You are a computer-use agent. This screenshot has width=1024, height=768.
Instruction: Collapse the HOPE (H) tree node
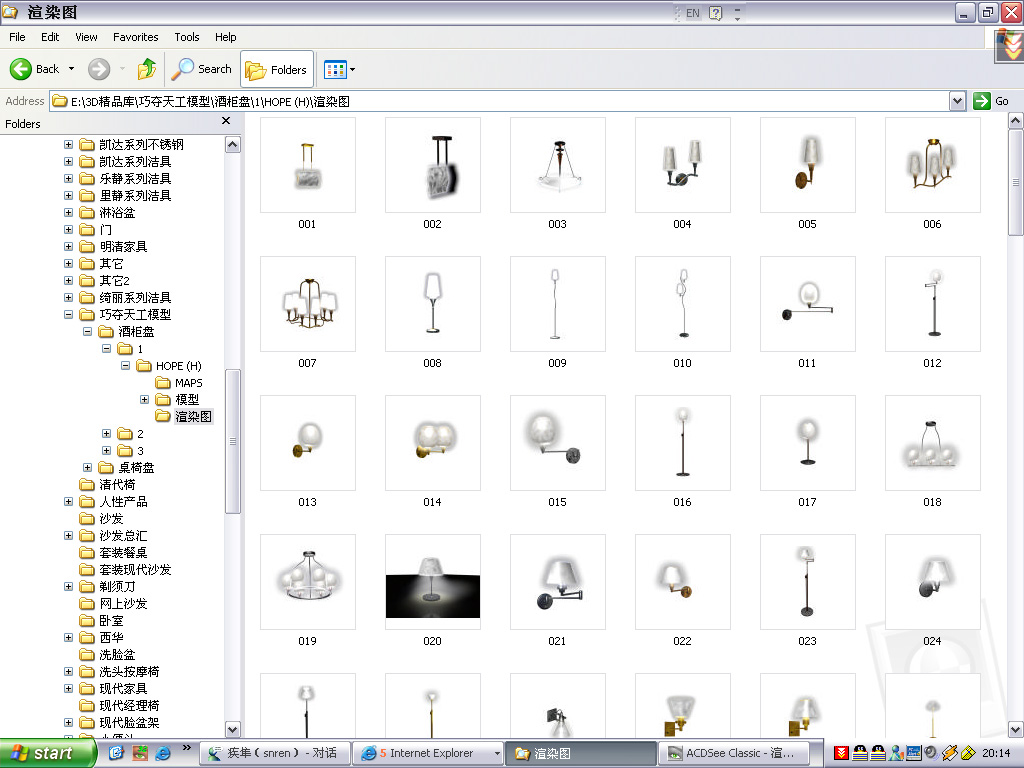click(126, 366)
